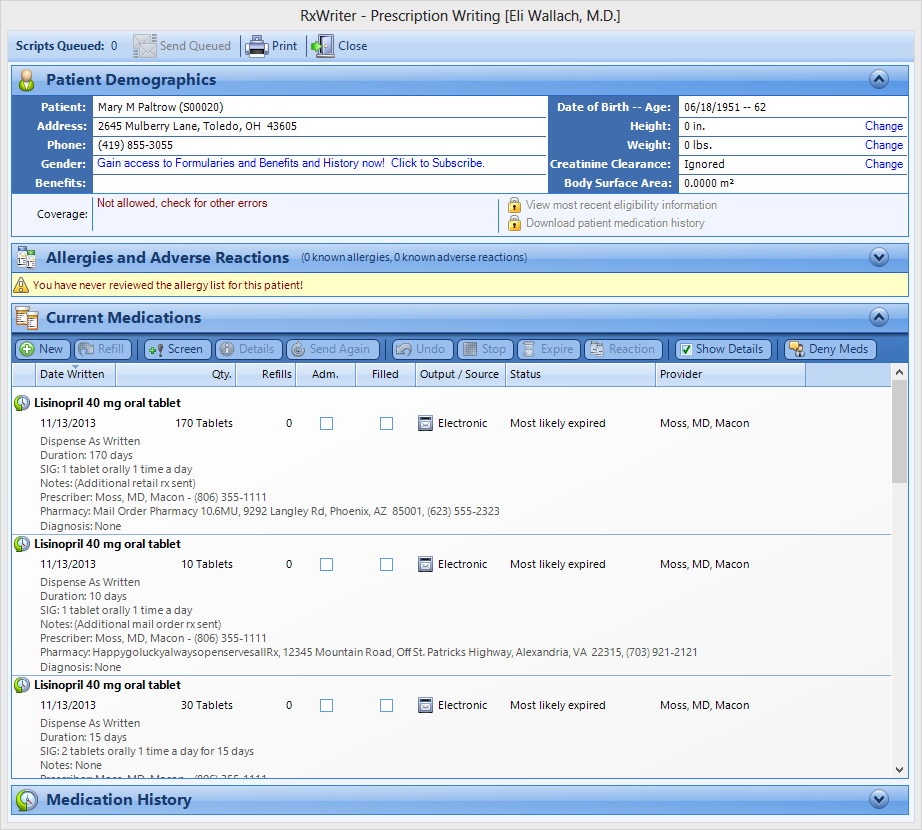Check Filled box for 170 Tablets prescription

386,423
